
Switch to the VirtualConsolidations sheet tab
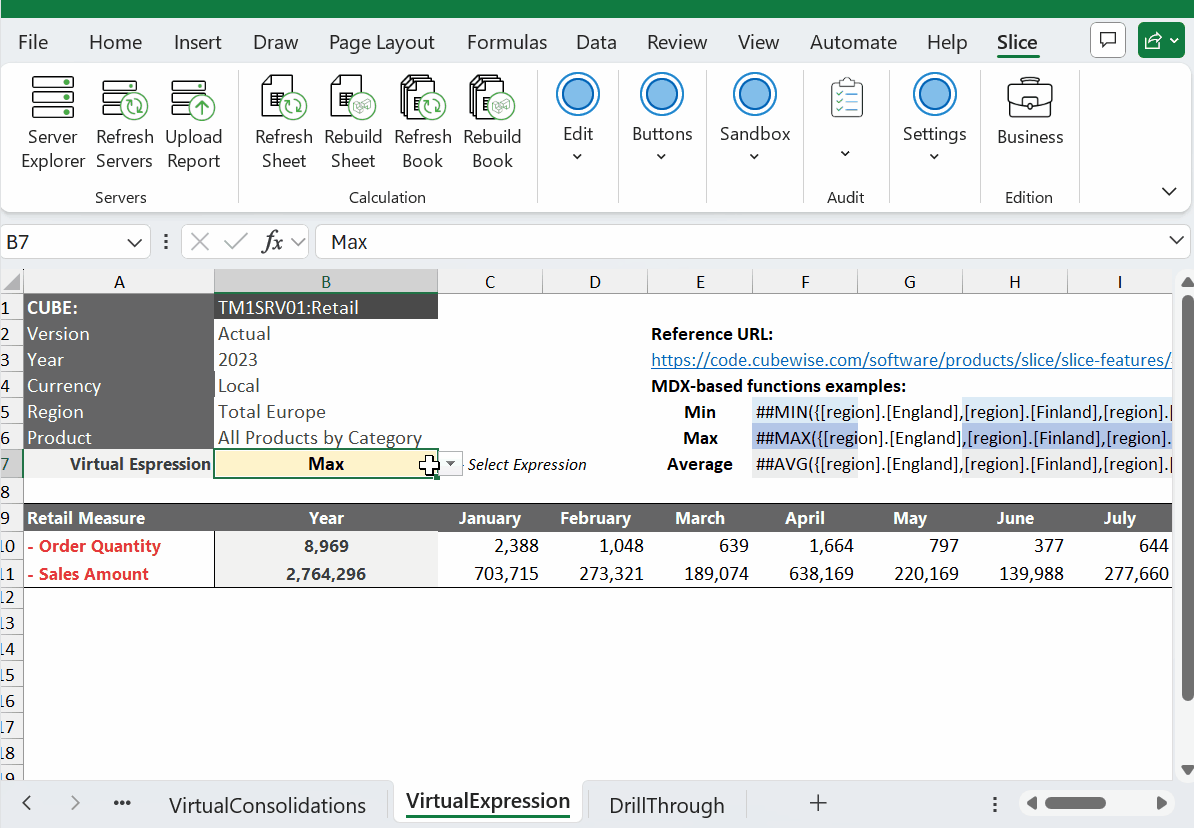pos(267,805)
